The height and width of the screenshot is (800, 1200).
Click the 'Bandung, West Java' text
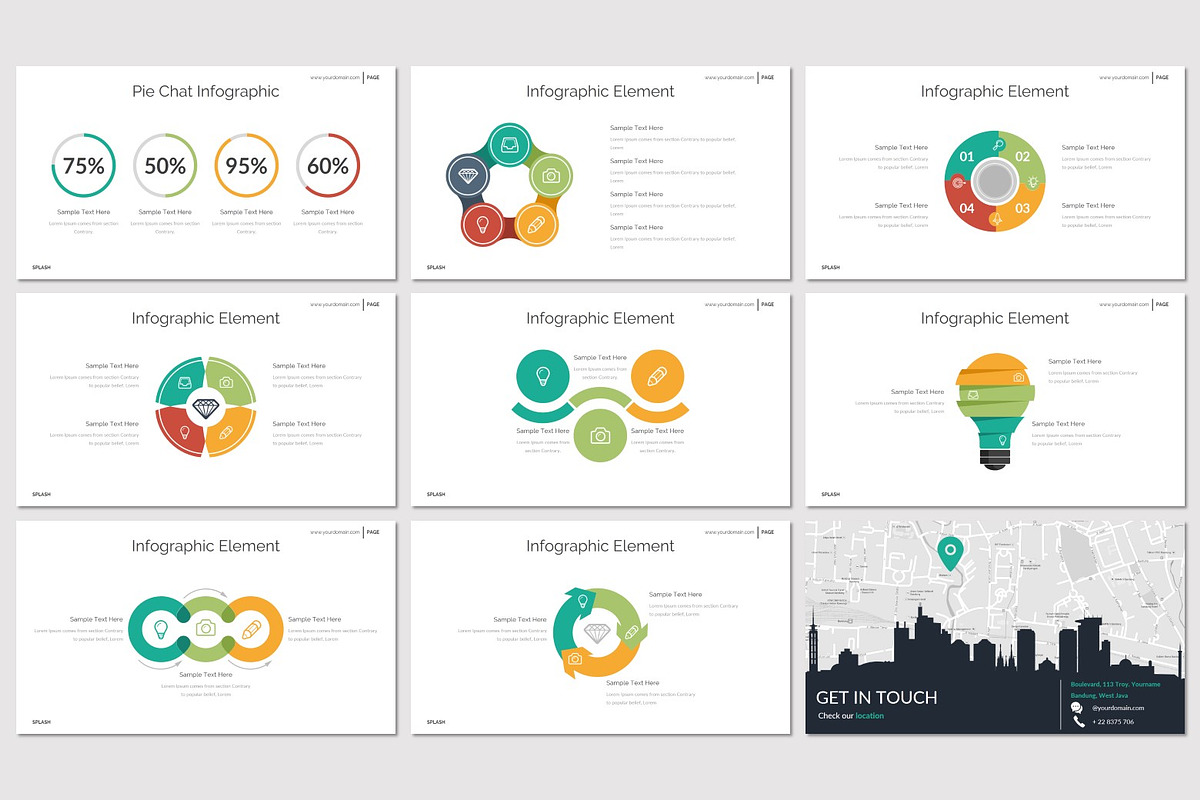tap(1099, 696)
